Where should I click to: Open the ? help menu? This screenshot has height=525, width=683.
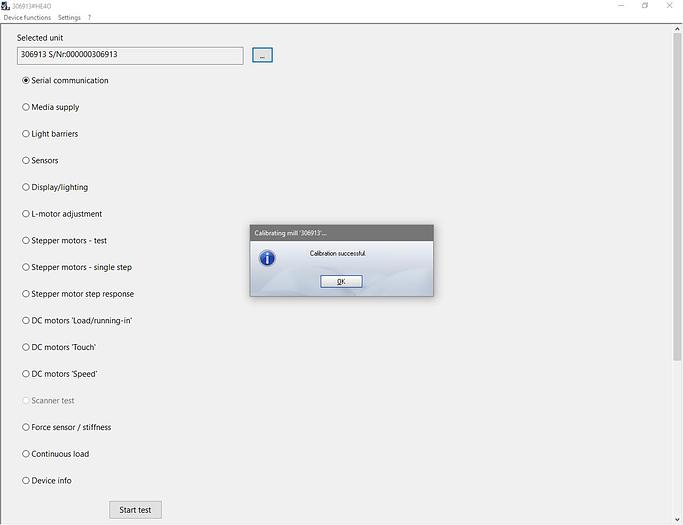[x=89, y=18]
